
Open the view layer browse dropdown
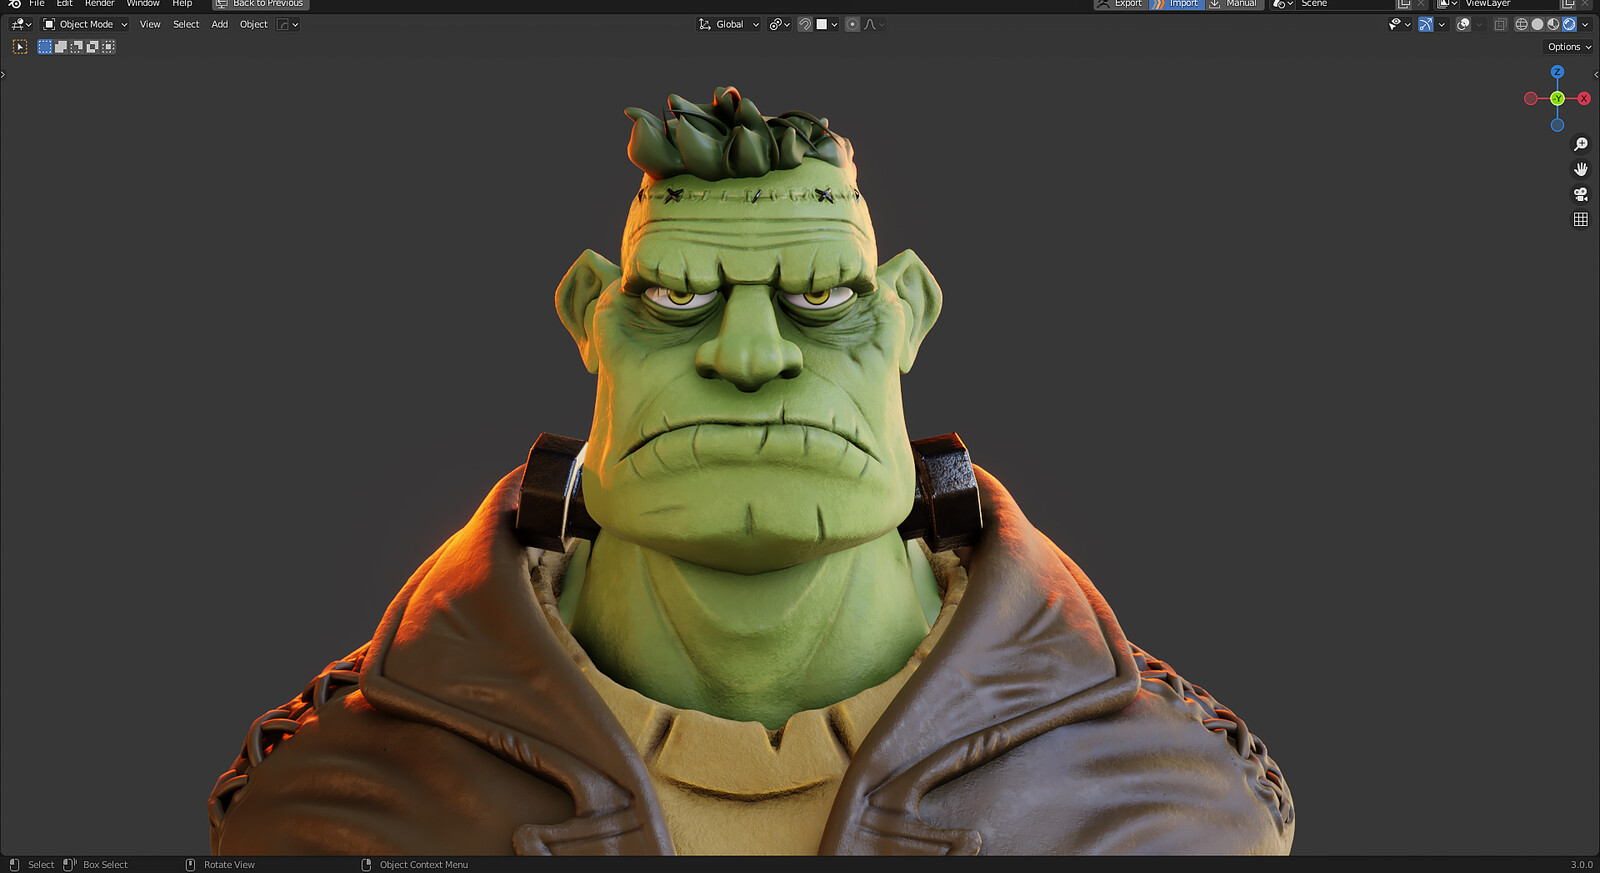1447,4
